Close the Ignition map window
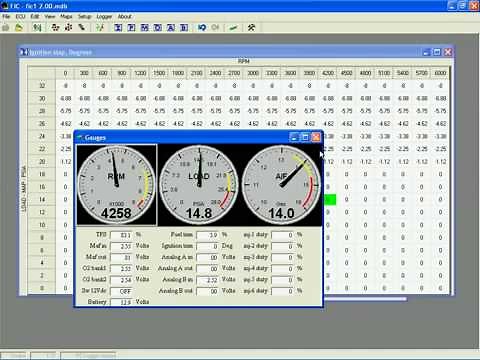 [x=448, y=52]
